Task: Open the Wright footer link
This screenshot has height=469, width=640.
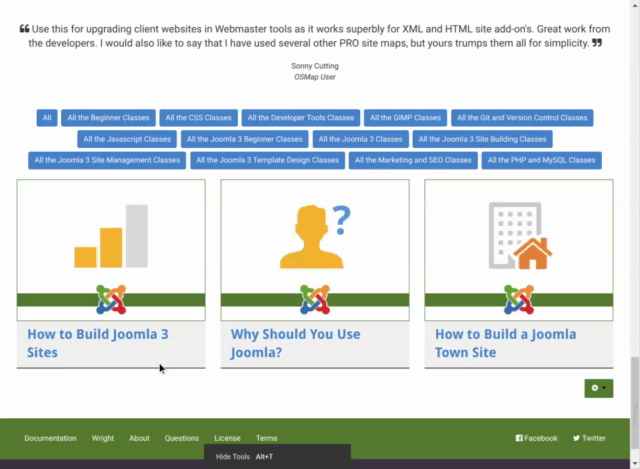Action: (x=102, y=438)
